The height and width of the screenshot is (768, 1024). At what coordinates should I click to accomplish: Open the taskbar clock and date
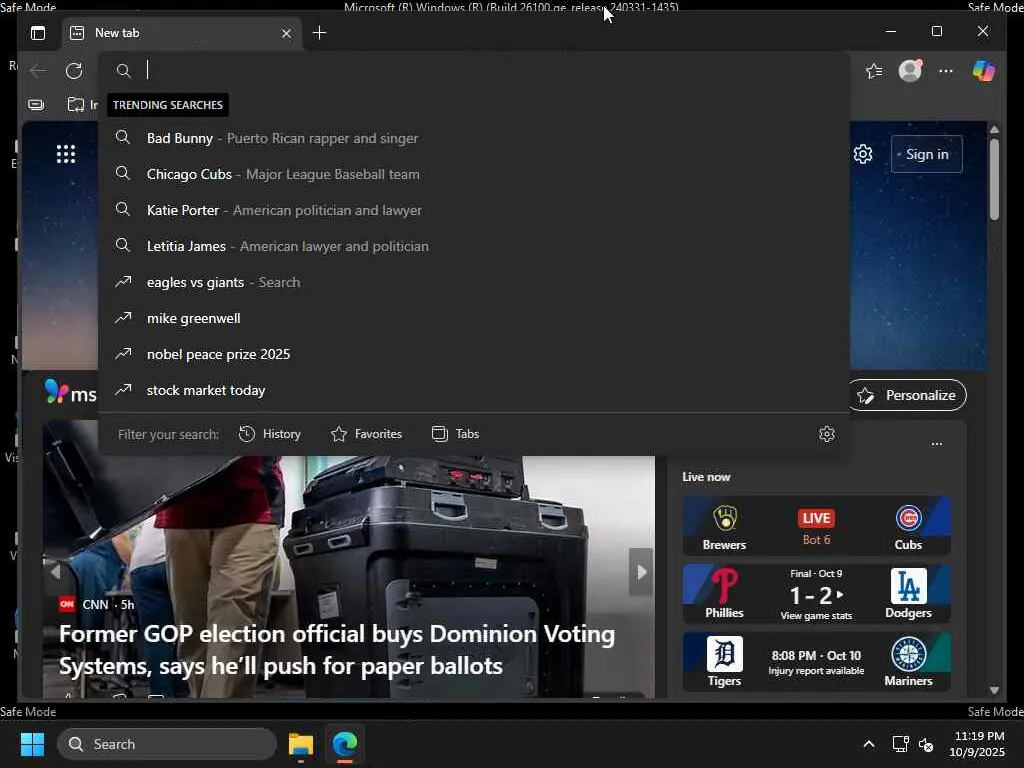point(977,744)
